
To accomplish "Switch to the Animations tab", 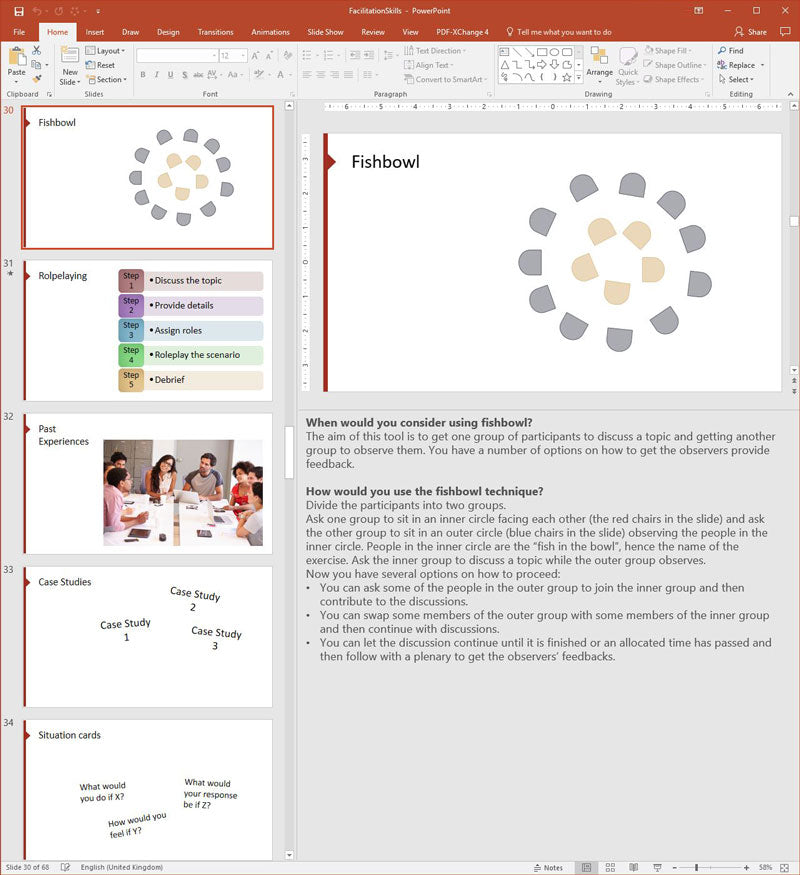I will click(271, 32).
